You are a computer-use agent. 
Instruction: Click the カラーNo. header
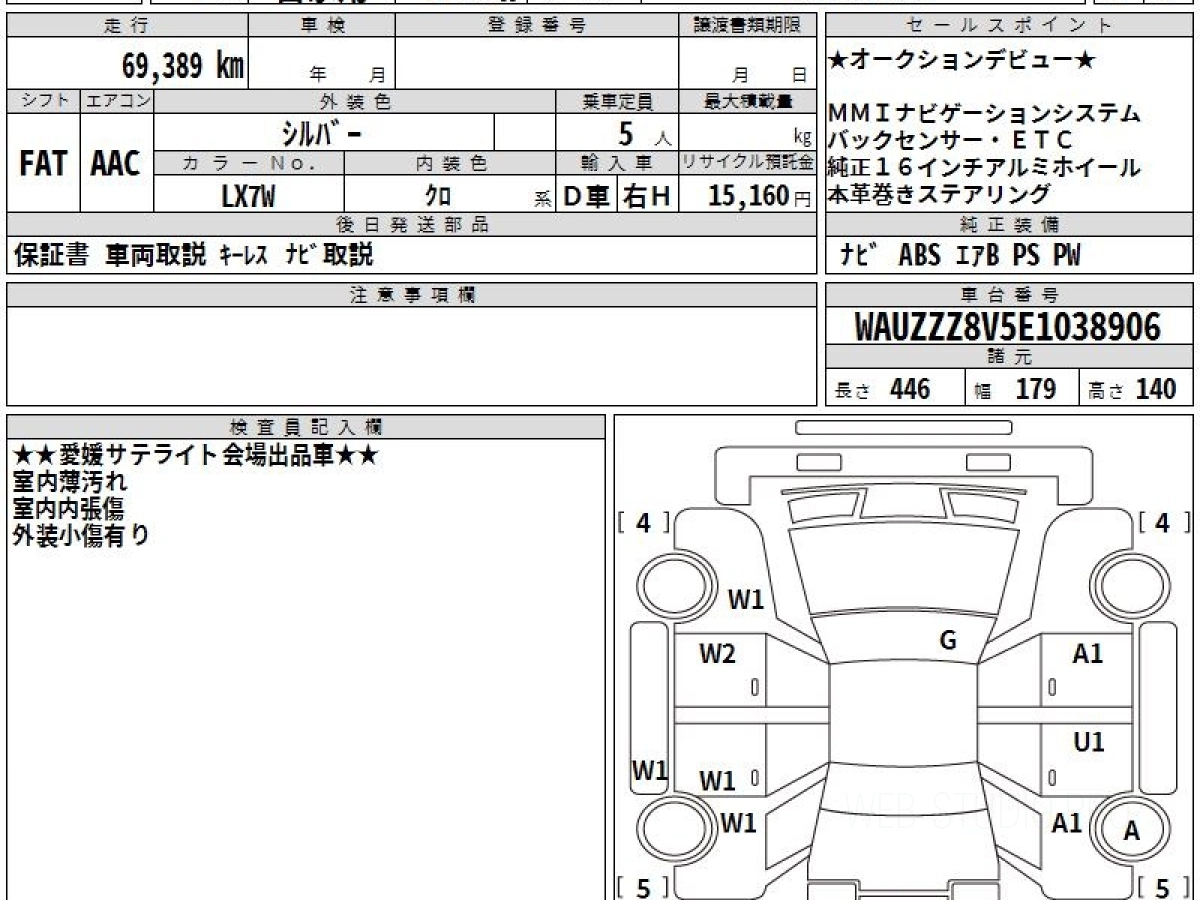pyautogui.click(x=249, y=163)
